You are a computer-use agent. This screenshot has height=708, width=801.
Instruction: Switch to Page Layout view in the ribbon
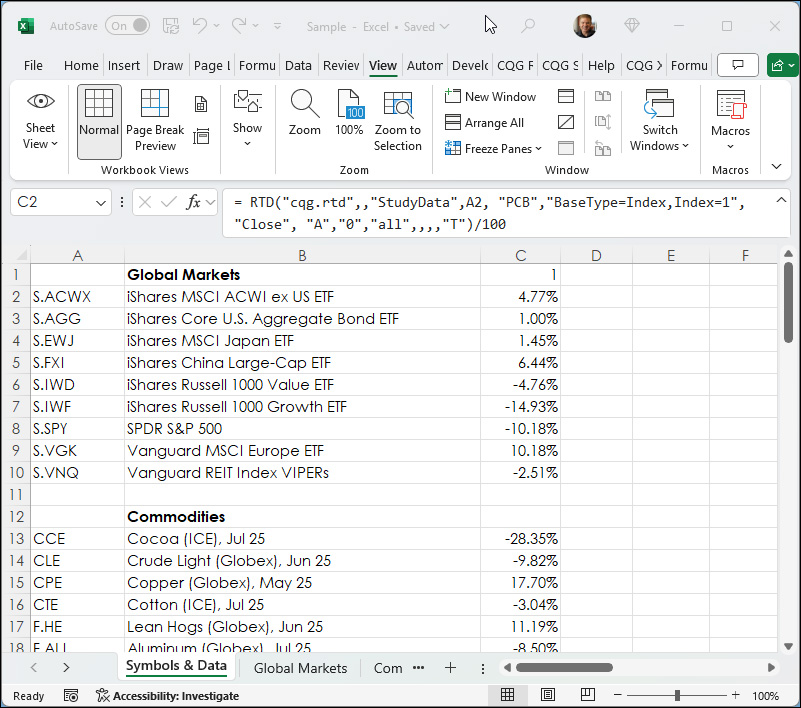[201, 104]
